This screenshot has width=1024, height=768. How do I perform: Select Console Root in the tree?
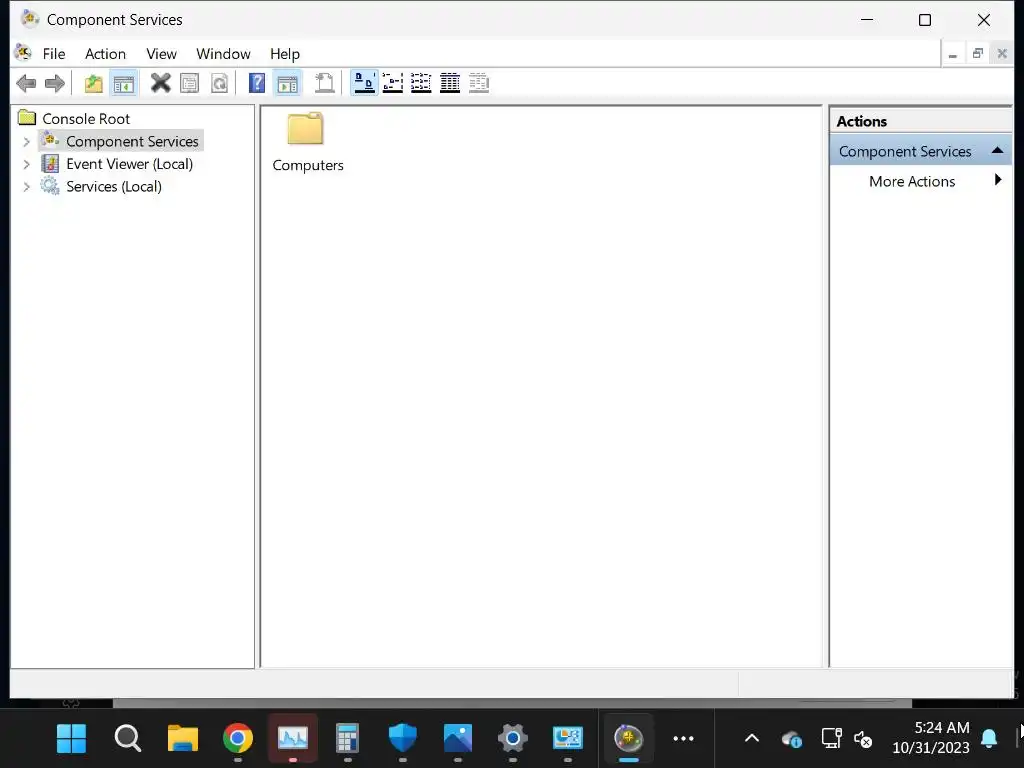86,118
